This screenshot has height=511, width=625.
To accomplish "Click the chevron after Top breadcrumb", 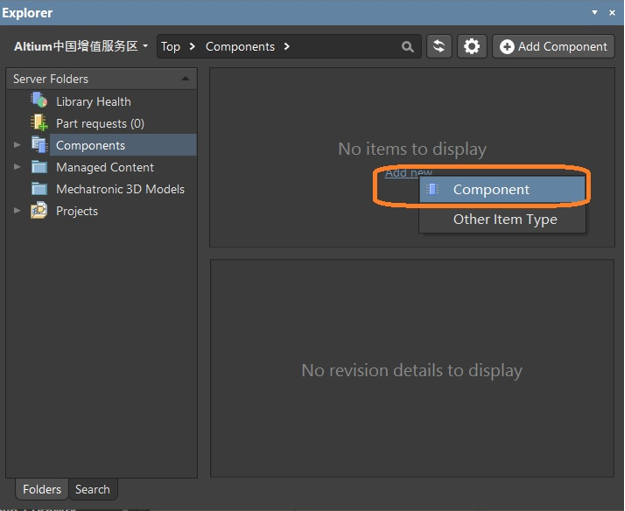I will pos(192,47).
